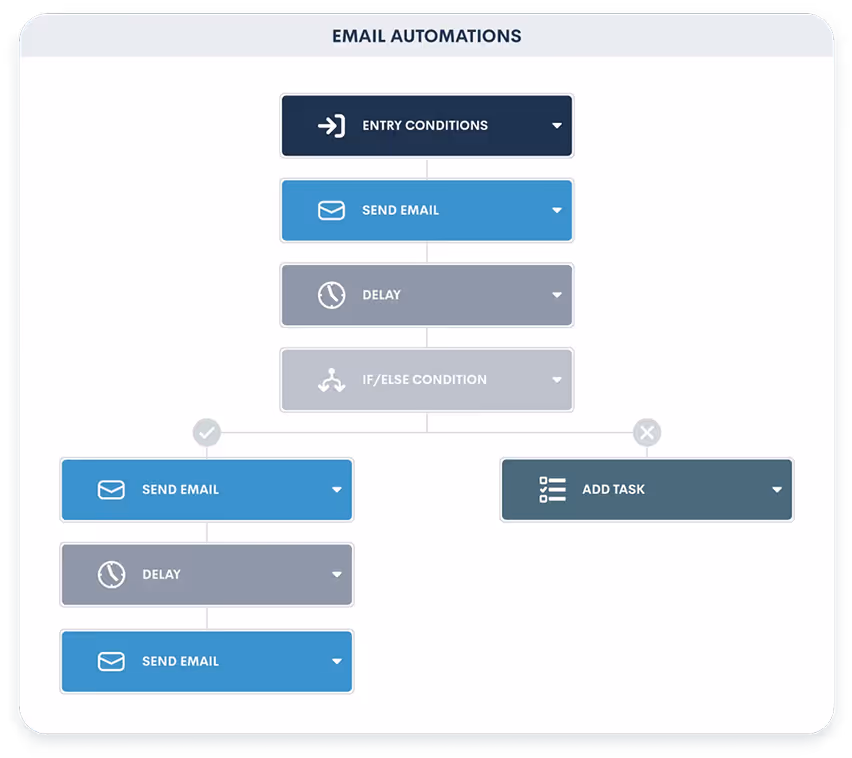This screenshot has width=852, height=758.
Task: Select the checklist icon on Add Task
Action: point(551,489)
